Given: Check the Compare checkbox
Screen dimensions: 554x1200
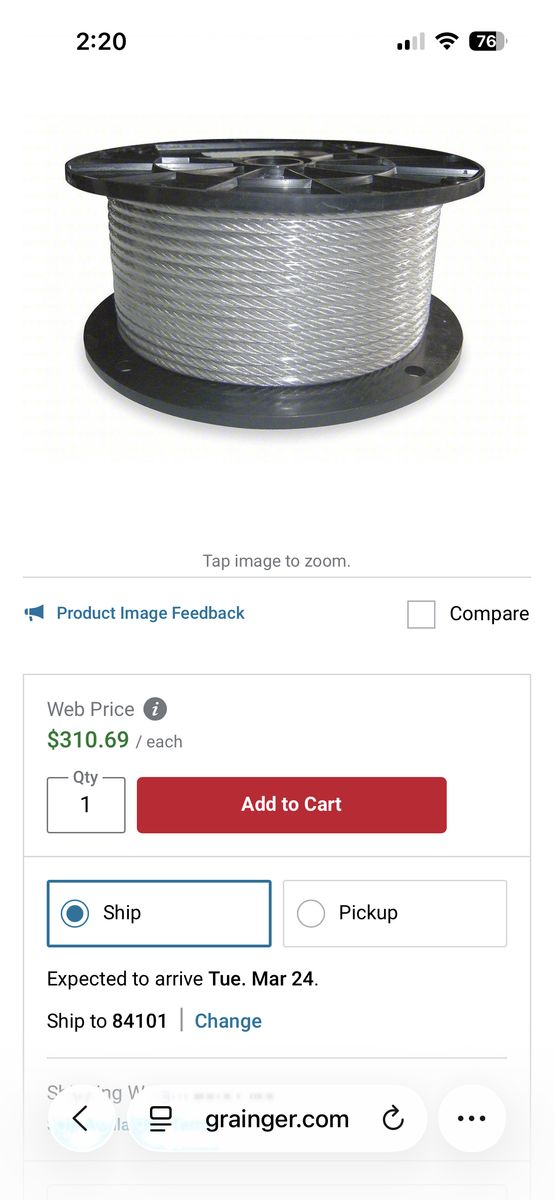Looking at the screenshot, I should pyautogui.click(x=421, y=614).
